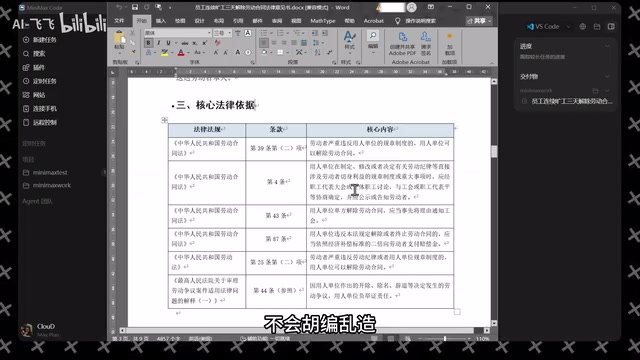Open the Paragraph dialog launcher
640x360 pixels.
(x=334, y=62)
